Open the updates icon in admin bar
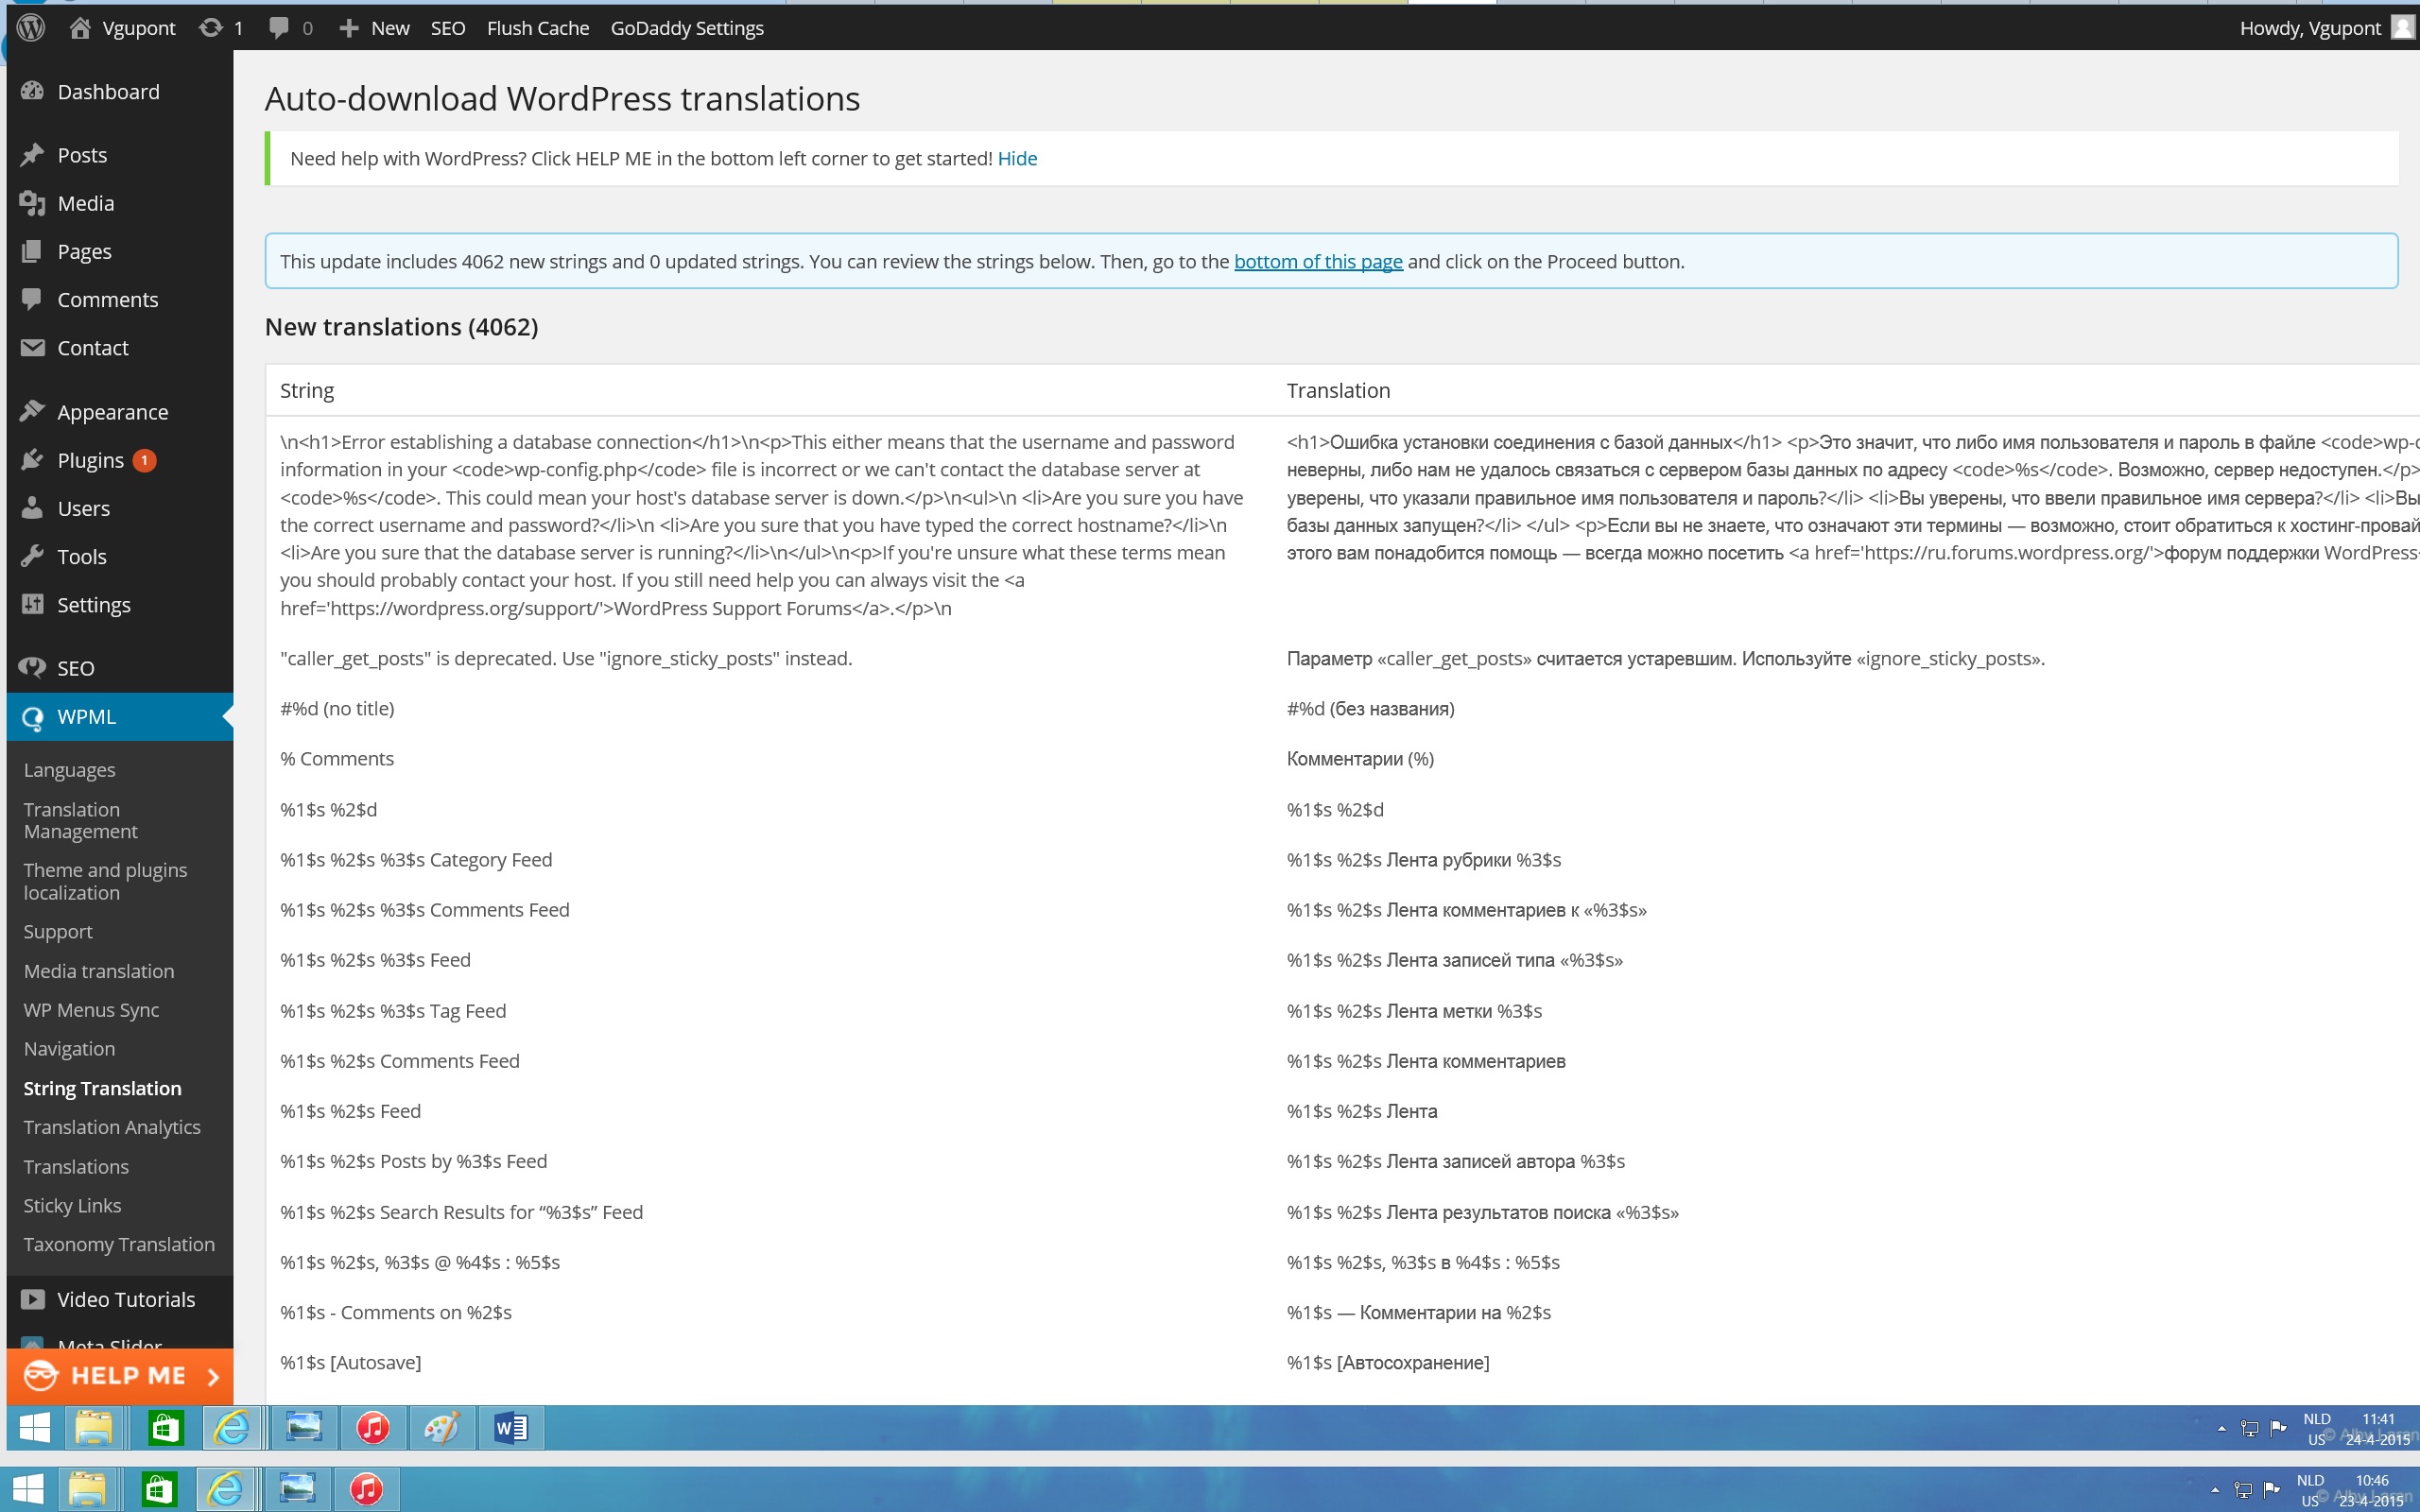Image resolution: width=2420 pixels, height=1512 pixels. pyautogui.click(x=210, y=28)
